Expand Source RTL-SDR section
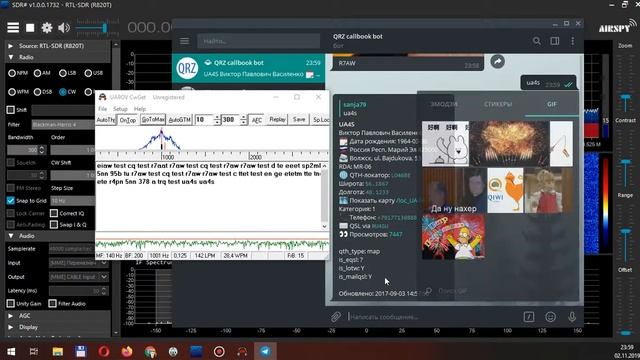Image resolution: width=640 pixels, height=360 pixels. click(11, 46)
